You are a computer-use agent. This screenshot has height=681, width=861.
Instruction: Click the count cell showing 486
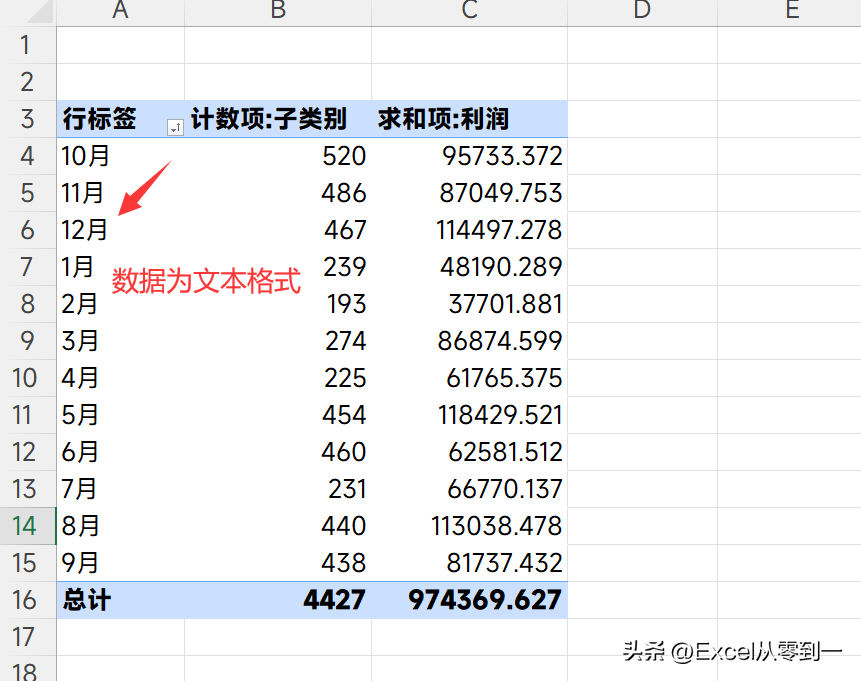point(278,193)
